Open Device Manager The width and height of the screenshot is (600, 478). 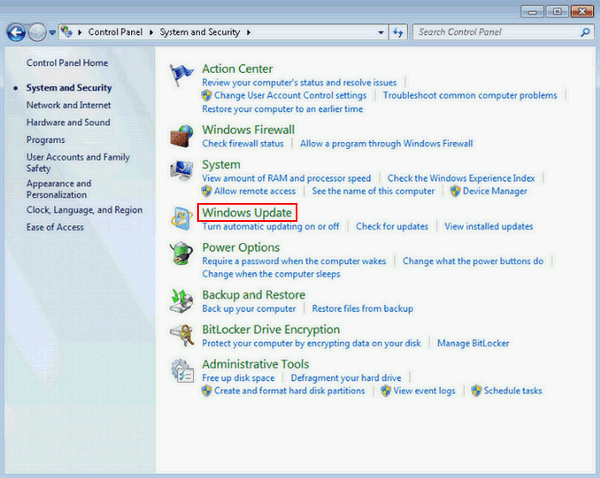(495, 191)
